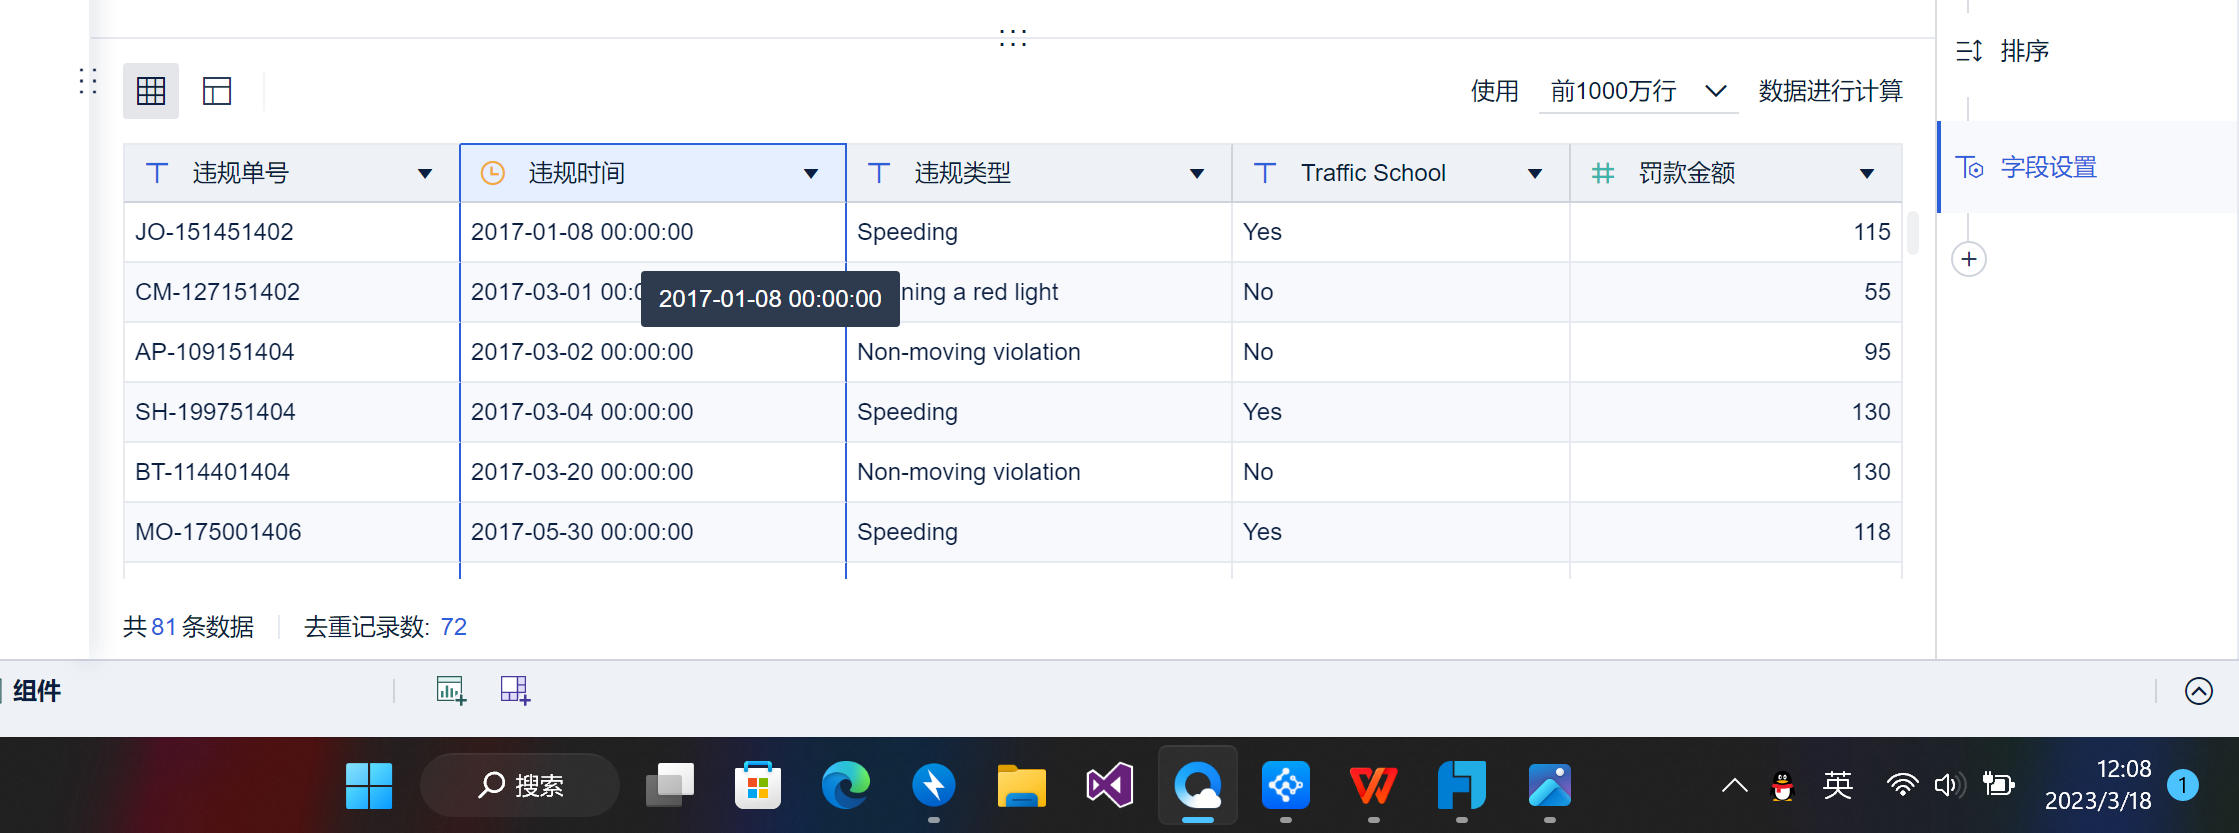Screen dimensions: 2239x833
Task: Open Microsoft Edge from the taskbar
Action: pyautogui.click(x=846, y=786)
